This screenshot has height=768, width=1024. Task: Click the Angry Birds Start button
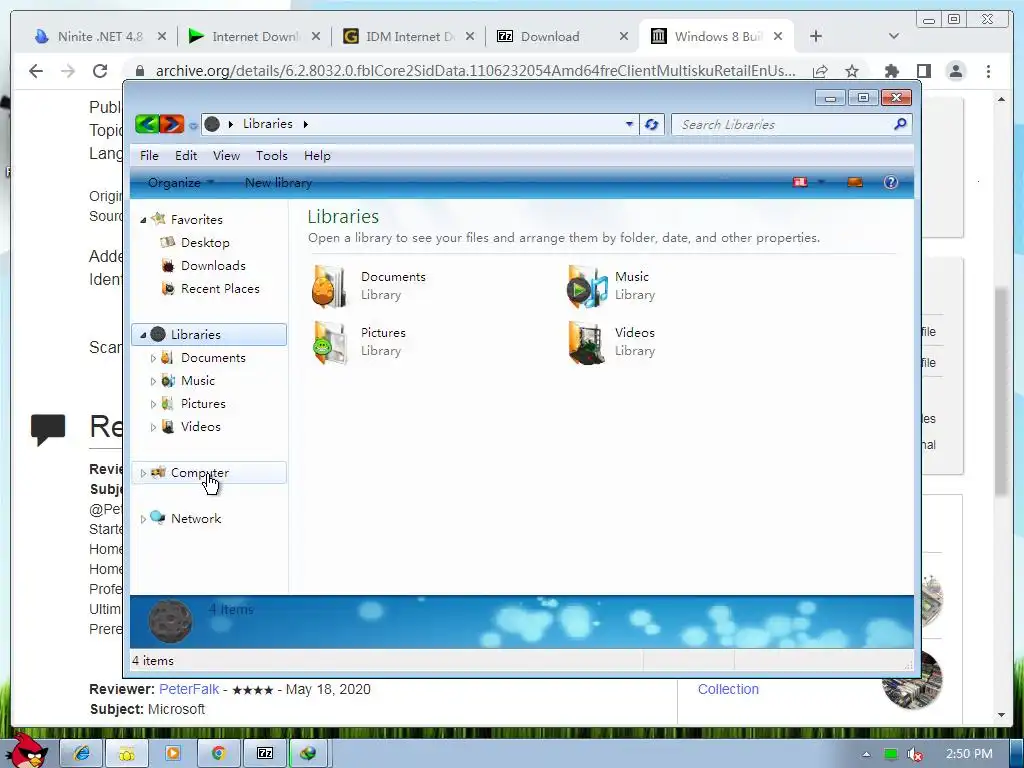pos(27,752)
